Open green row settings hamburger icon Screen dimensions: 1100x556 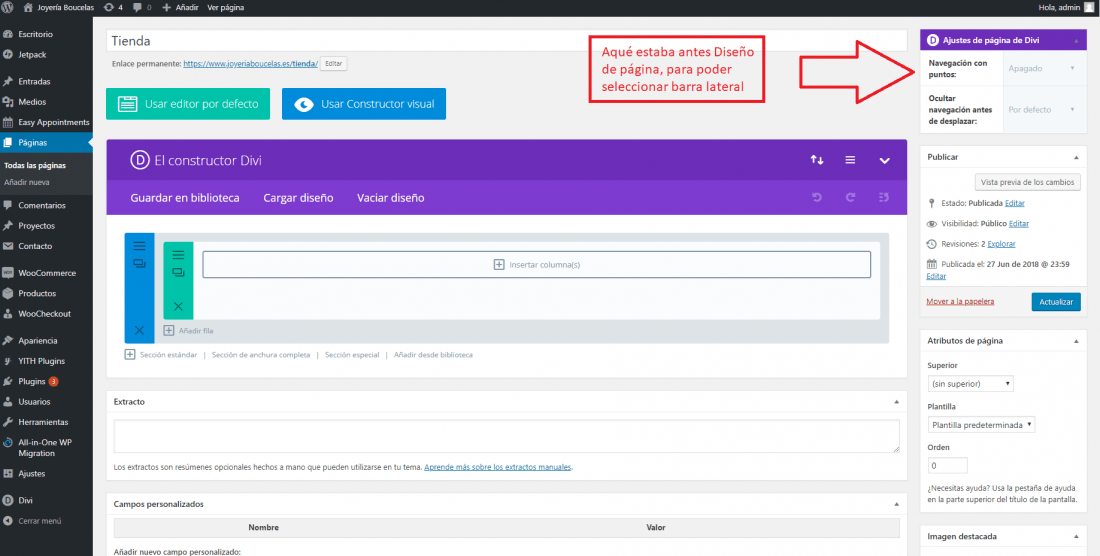[178, 255]
